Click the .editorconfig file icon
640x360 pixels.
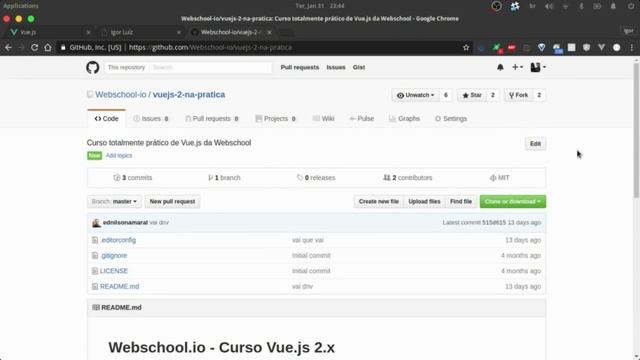(95, 240)
